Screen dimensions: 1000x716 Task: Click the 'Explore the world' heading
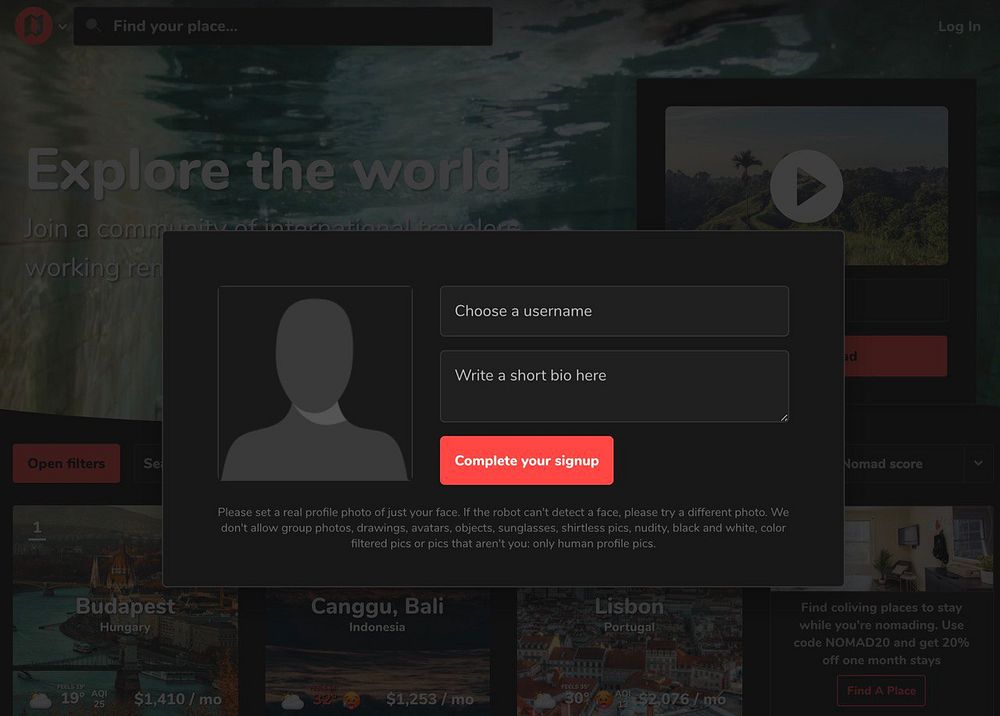pos(268,170)
